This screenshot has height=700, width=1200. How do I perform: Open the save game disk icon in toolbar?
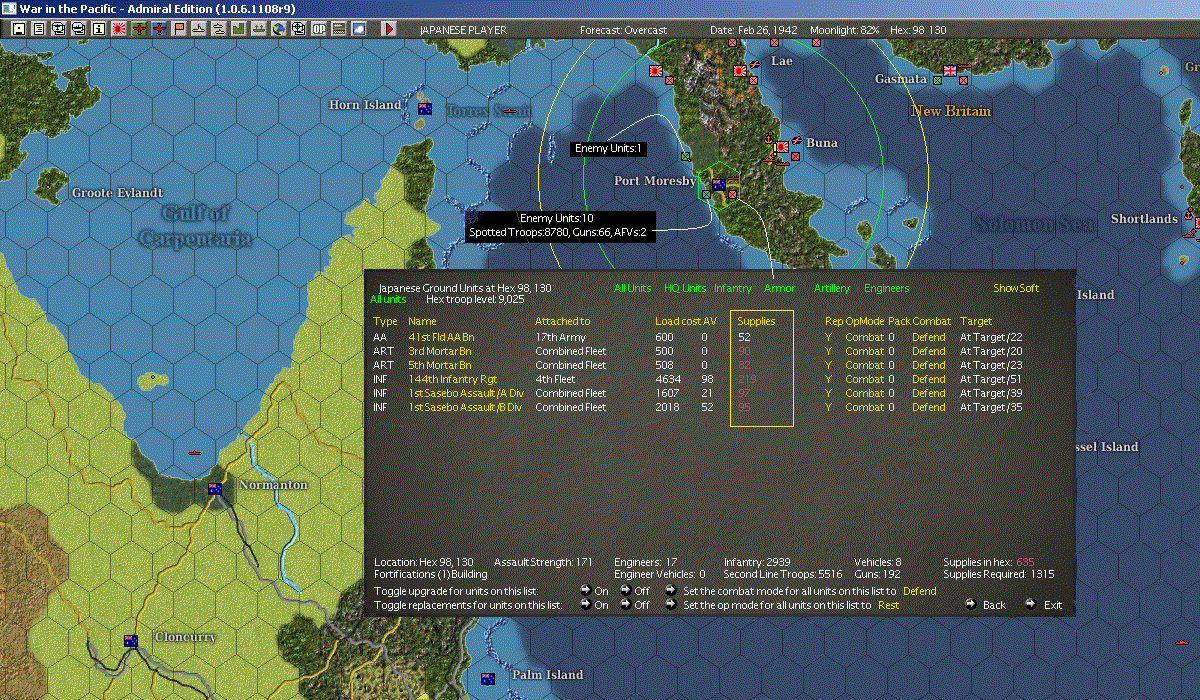[x=19, y=29]
